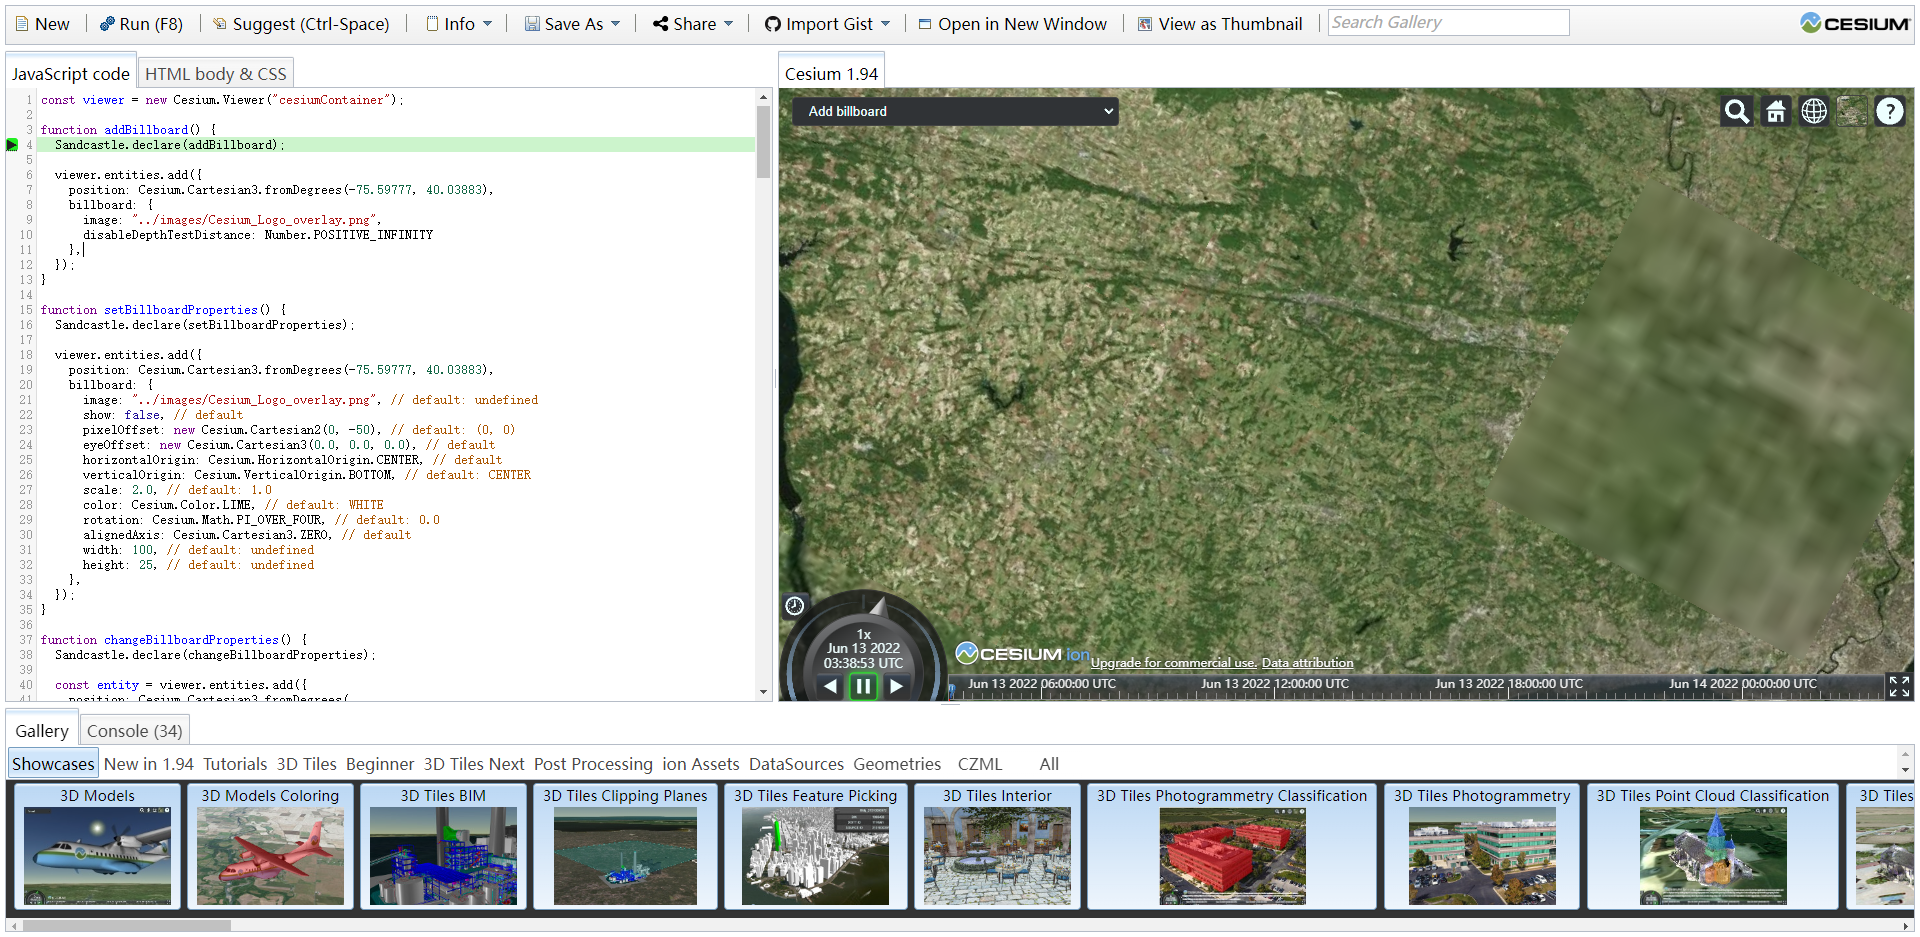Click the Cesium logo at top right
The image size is (1920, 937).
tap(1854, 23)
